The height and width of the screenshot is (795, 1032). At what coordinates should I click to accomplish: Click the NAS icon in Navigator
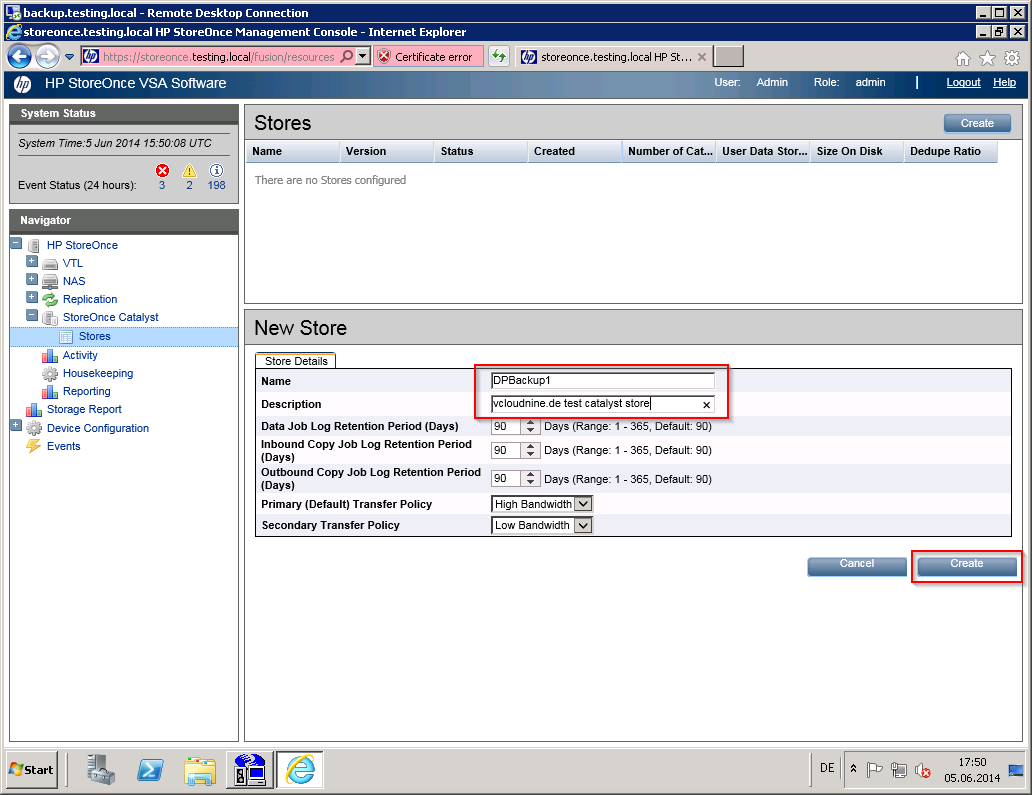tap(50, 282)
